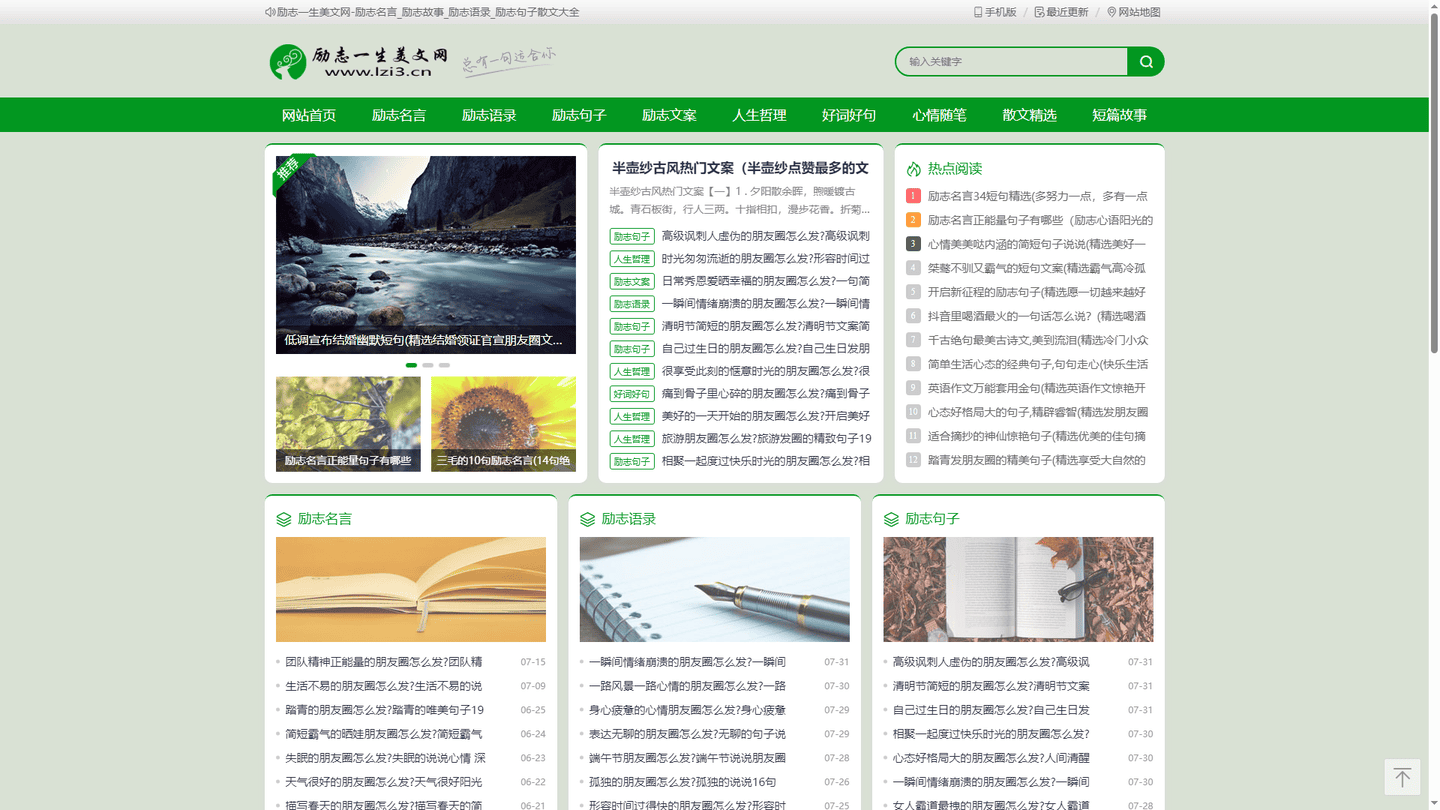The image size is (1440, 810).
Task: Open 网站首页 in navigation bar
Action: (309, 115)
